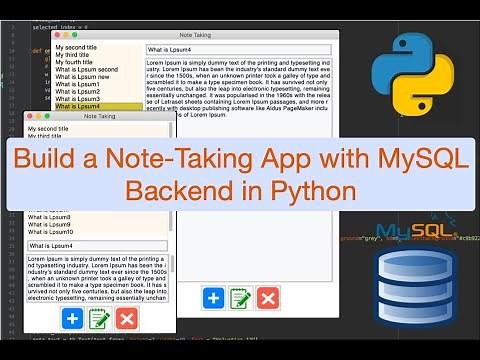Click the green edit-note icon in the front Note Taking window
The height and width of the screenshot is (360, 480).
tap(99, 318)
